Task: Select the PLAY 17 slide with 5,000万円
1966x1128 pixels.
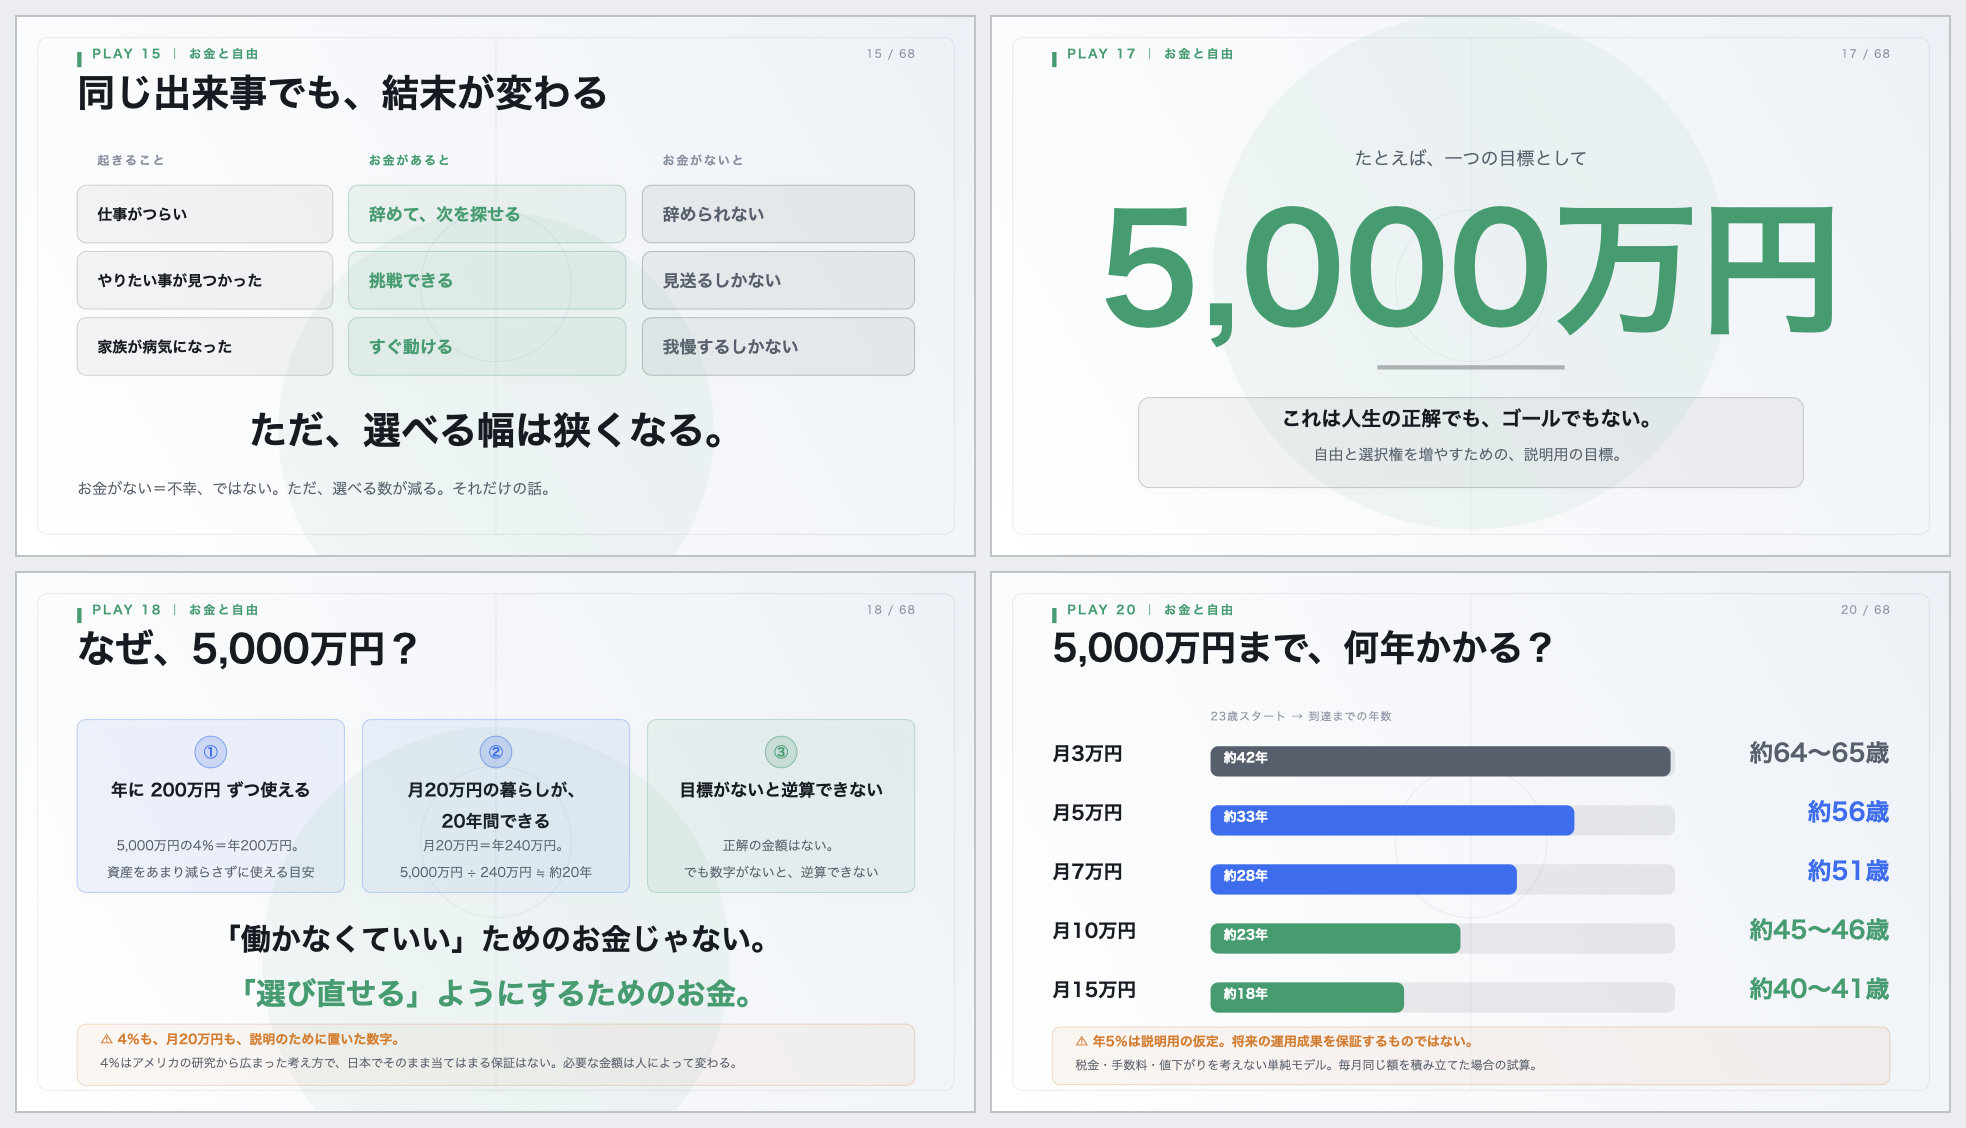Action: click(x=1470, y=286)
